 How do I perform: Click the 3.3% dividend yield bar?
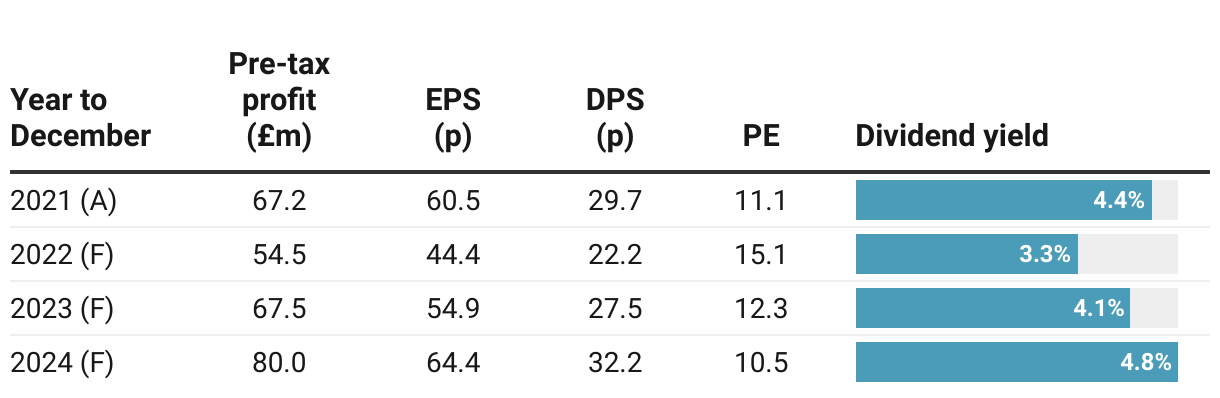click(x=967, y=254)
